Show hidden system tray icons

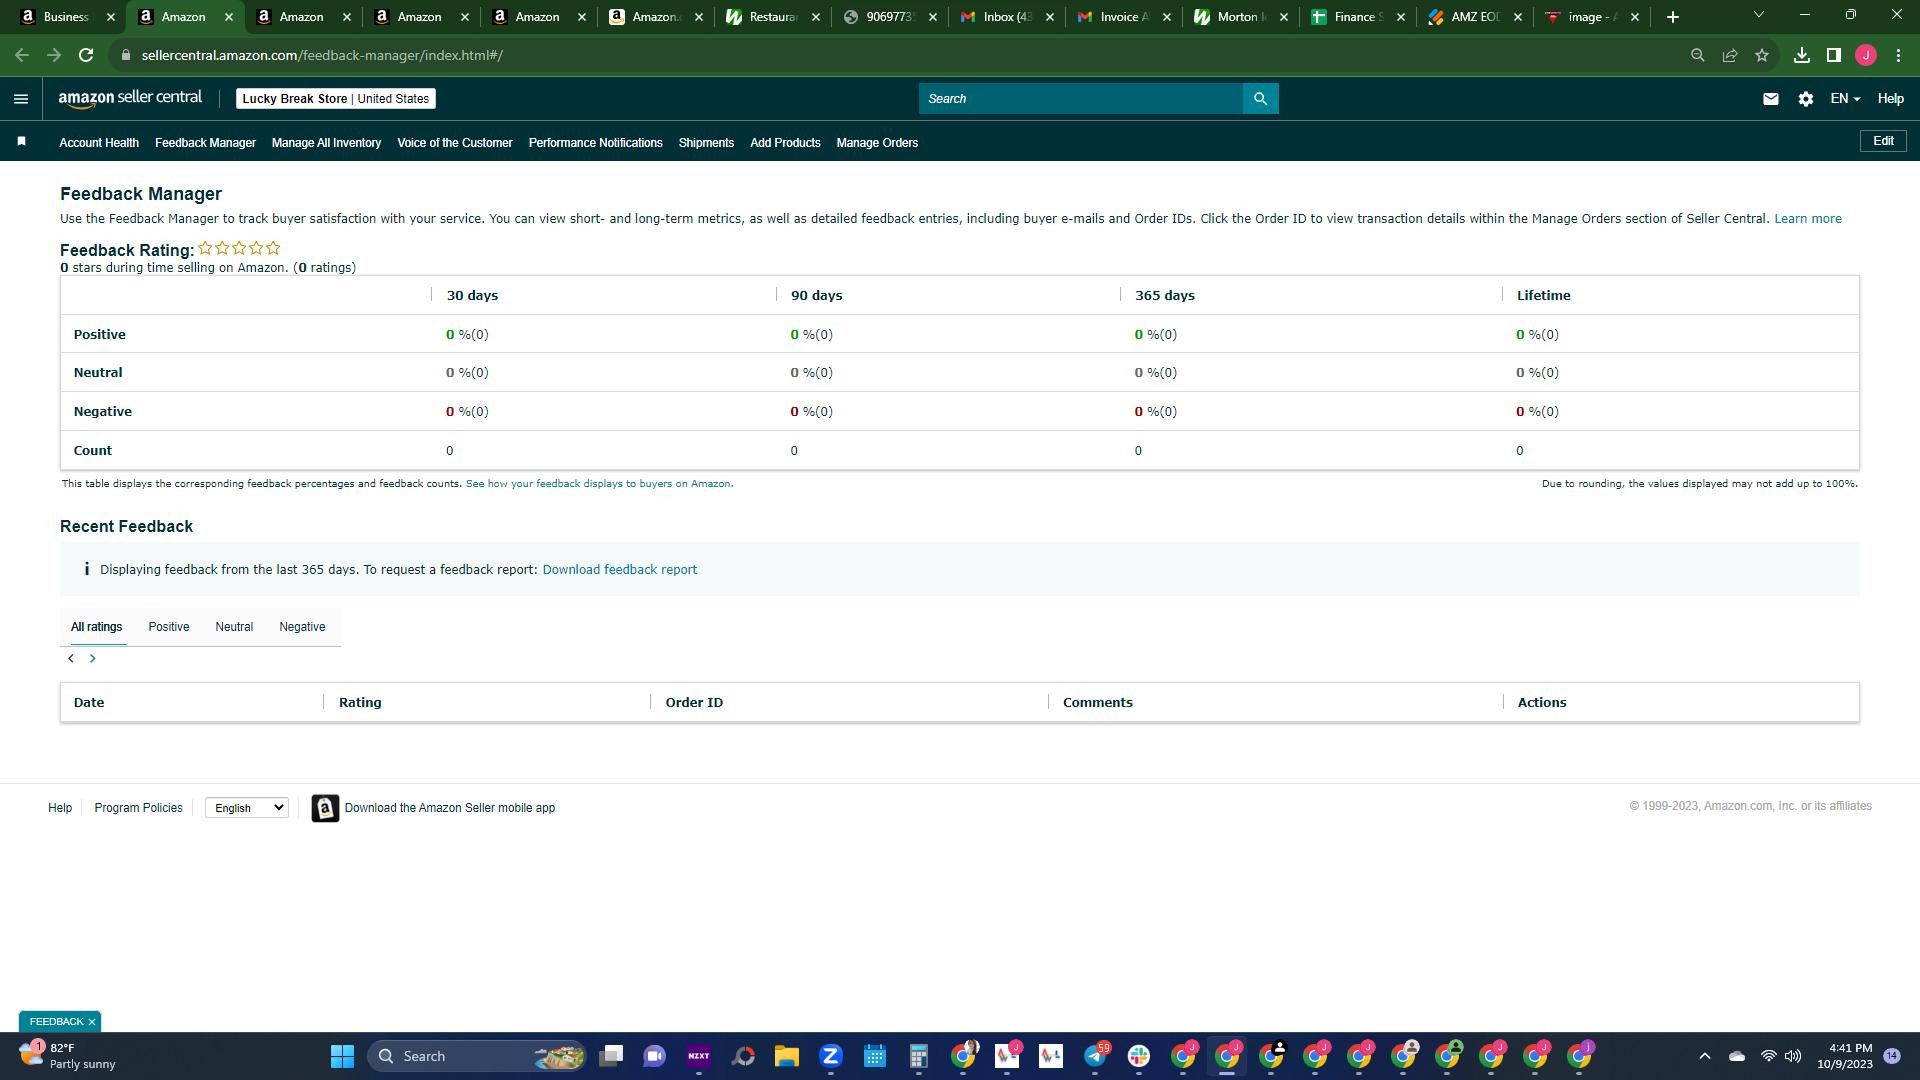[1705, 1056]
